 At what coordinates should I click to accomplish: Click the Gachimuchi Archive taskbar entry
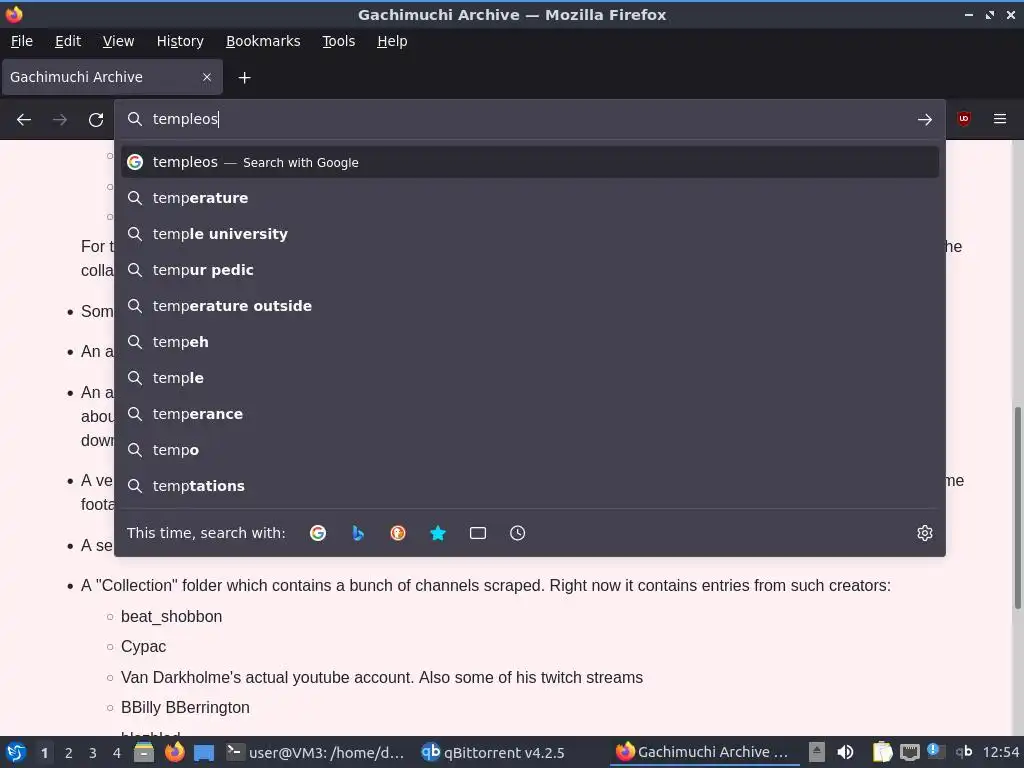[704, 752]
